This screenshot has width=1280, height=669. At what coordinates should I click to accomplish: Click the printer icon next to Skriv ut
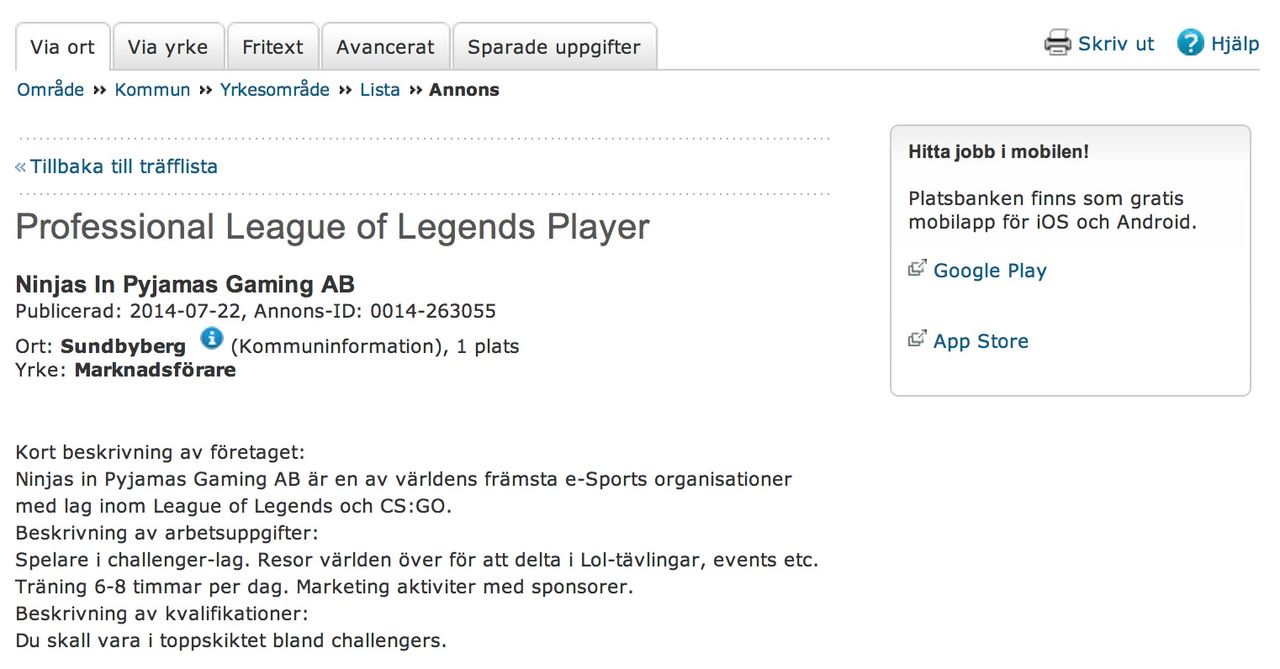1057,43
